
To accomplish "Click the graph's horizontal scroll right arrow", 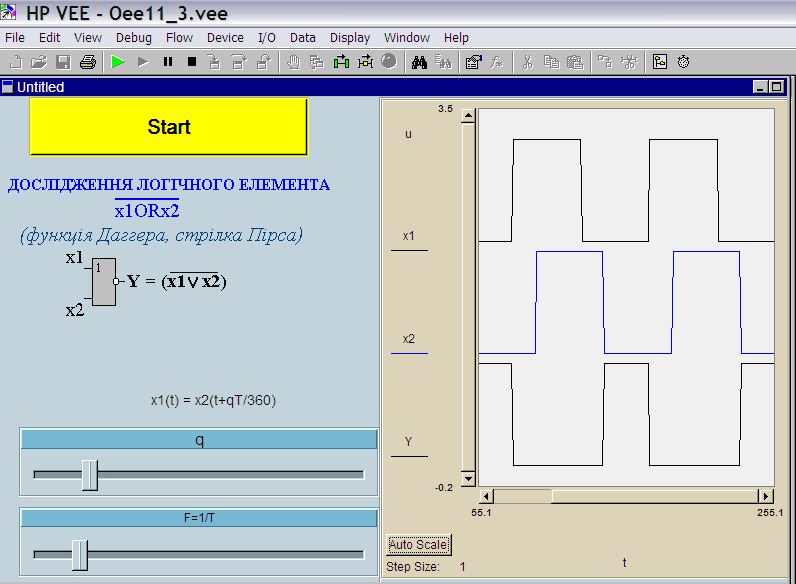I will [x=766, y=496].
